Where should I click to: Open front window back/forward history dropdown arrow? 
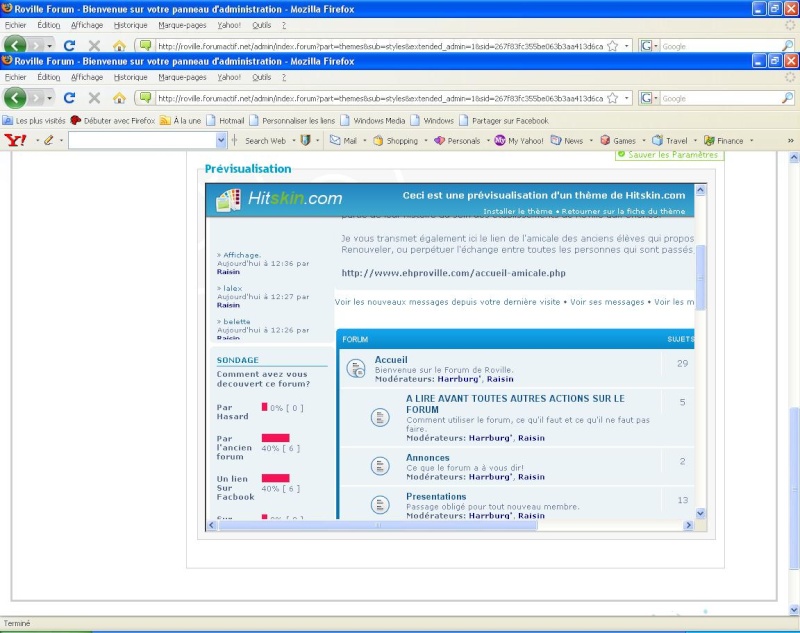[x=49, y=98]
